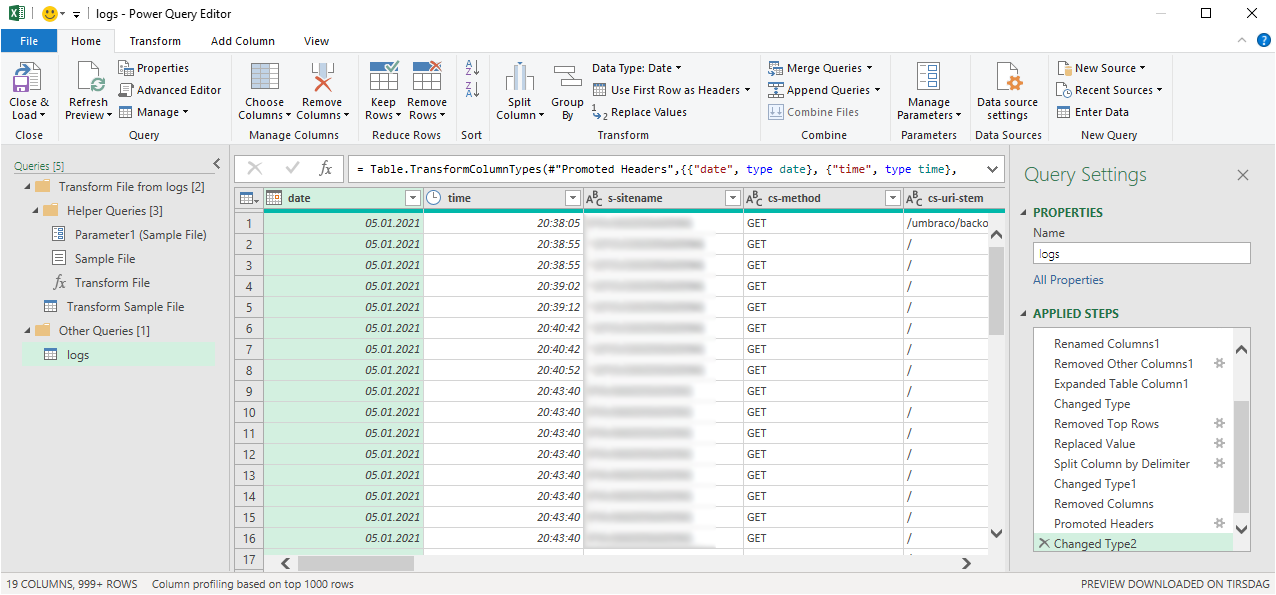Click the query Name input field

pos(1142,254)
